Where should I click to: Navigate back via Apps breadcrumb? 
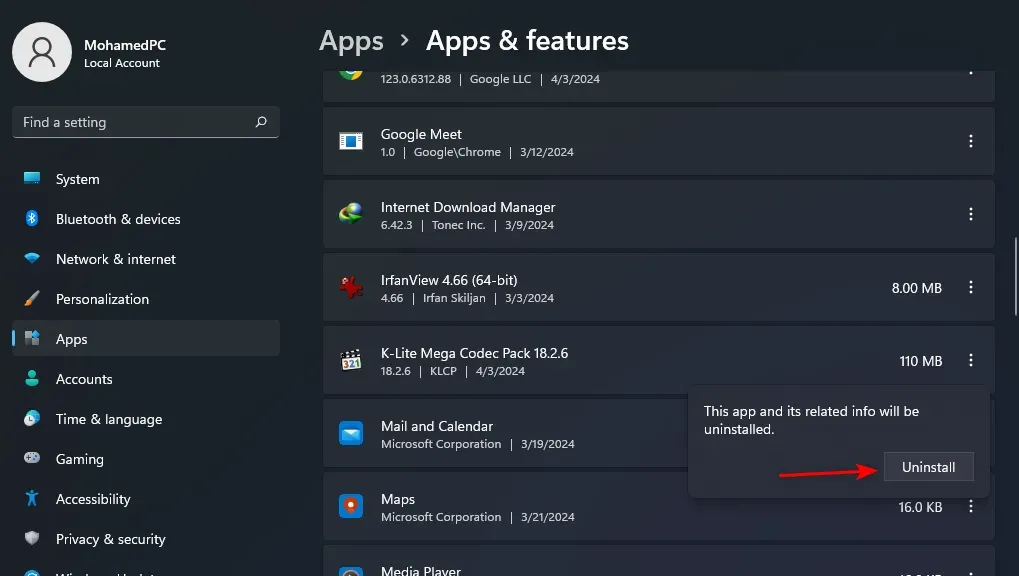pos(351,41)
